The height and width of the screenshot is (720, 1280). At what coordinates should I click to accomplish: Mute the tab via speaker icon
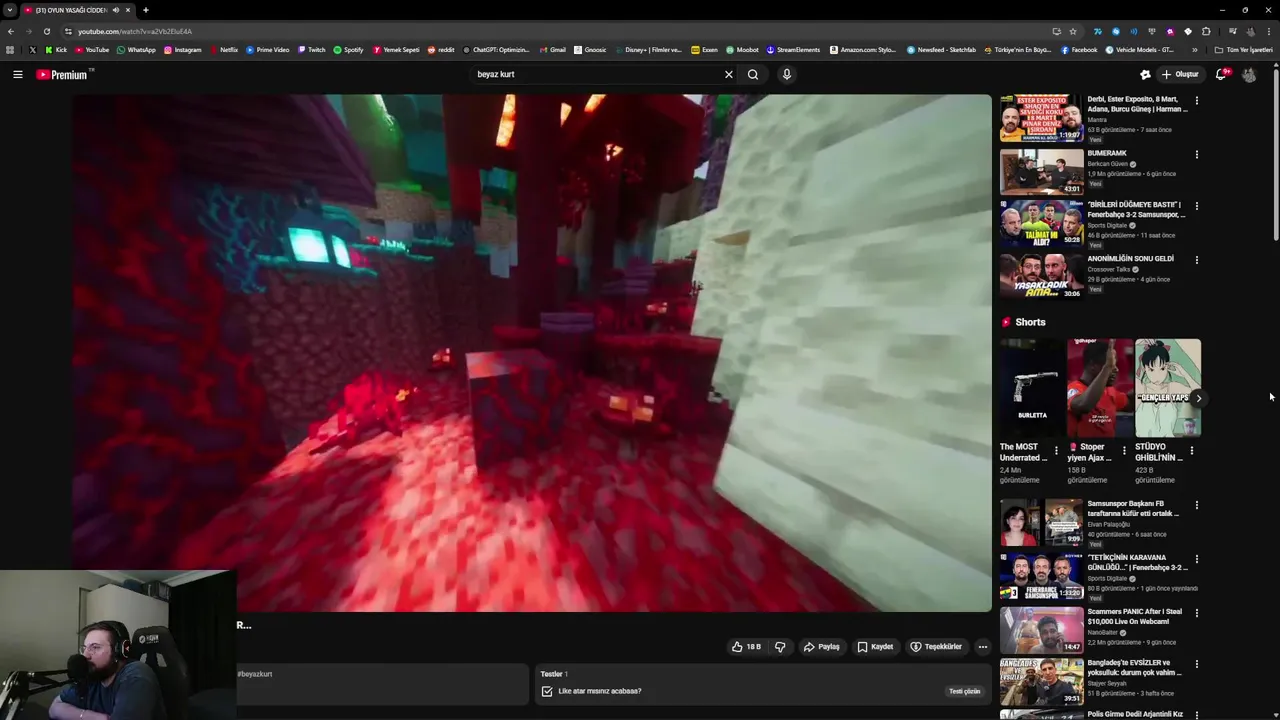[x=116, y=10]
